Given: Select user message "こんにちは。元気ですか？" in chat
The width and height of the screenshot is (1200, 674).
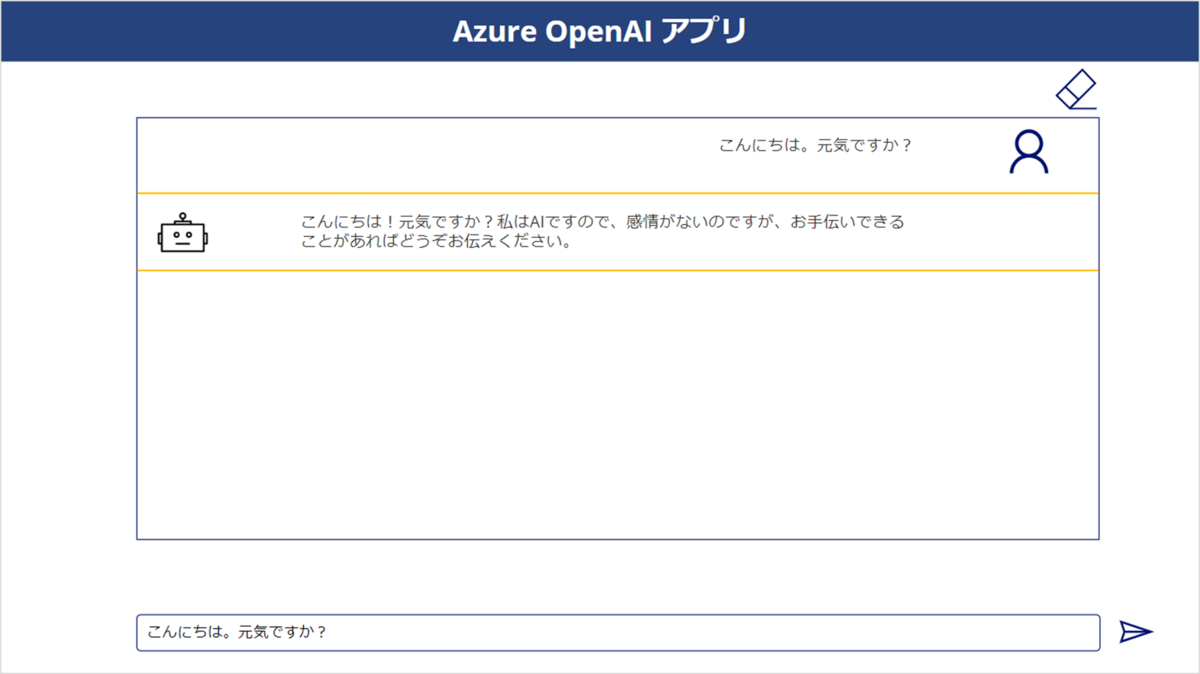Looking at the screenshot, I should click(x=816, y=145).
